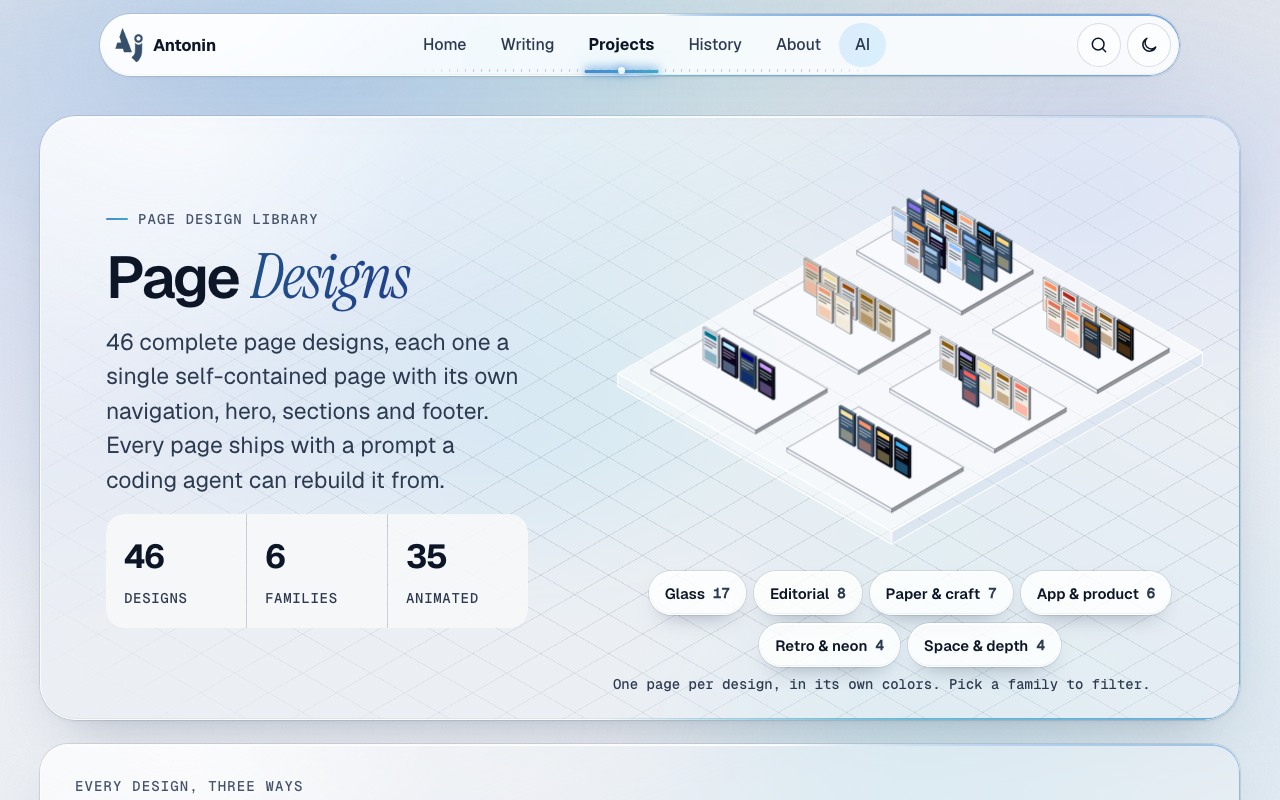Viewport: 1280px width, 800px height.
Task: Click the 46 Designs stat
Action: [x=176, y=571]
